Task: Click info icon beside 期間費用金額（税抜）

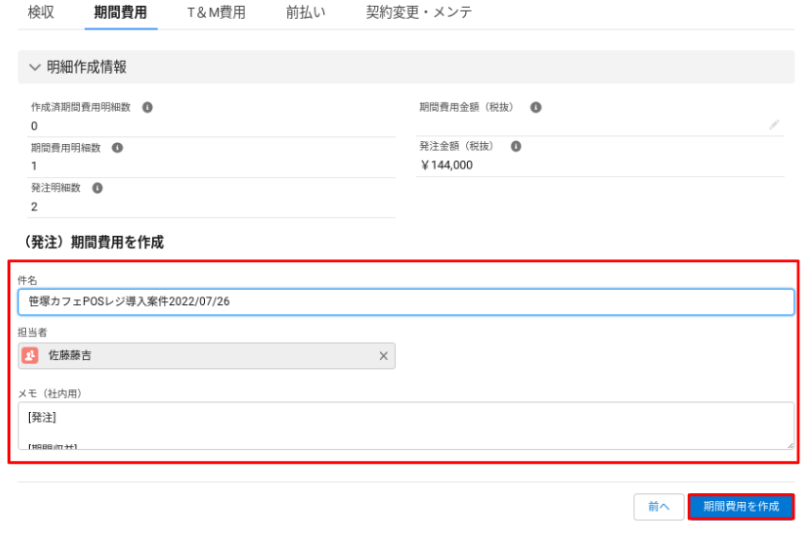Action: tap(535, 107)
